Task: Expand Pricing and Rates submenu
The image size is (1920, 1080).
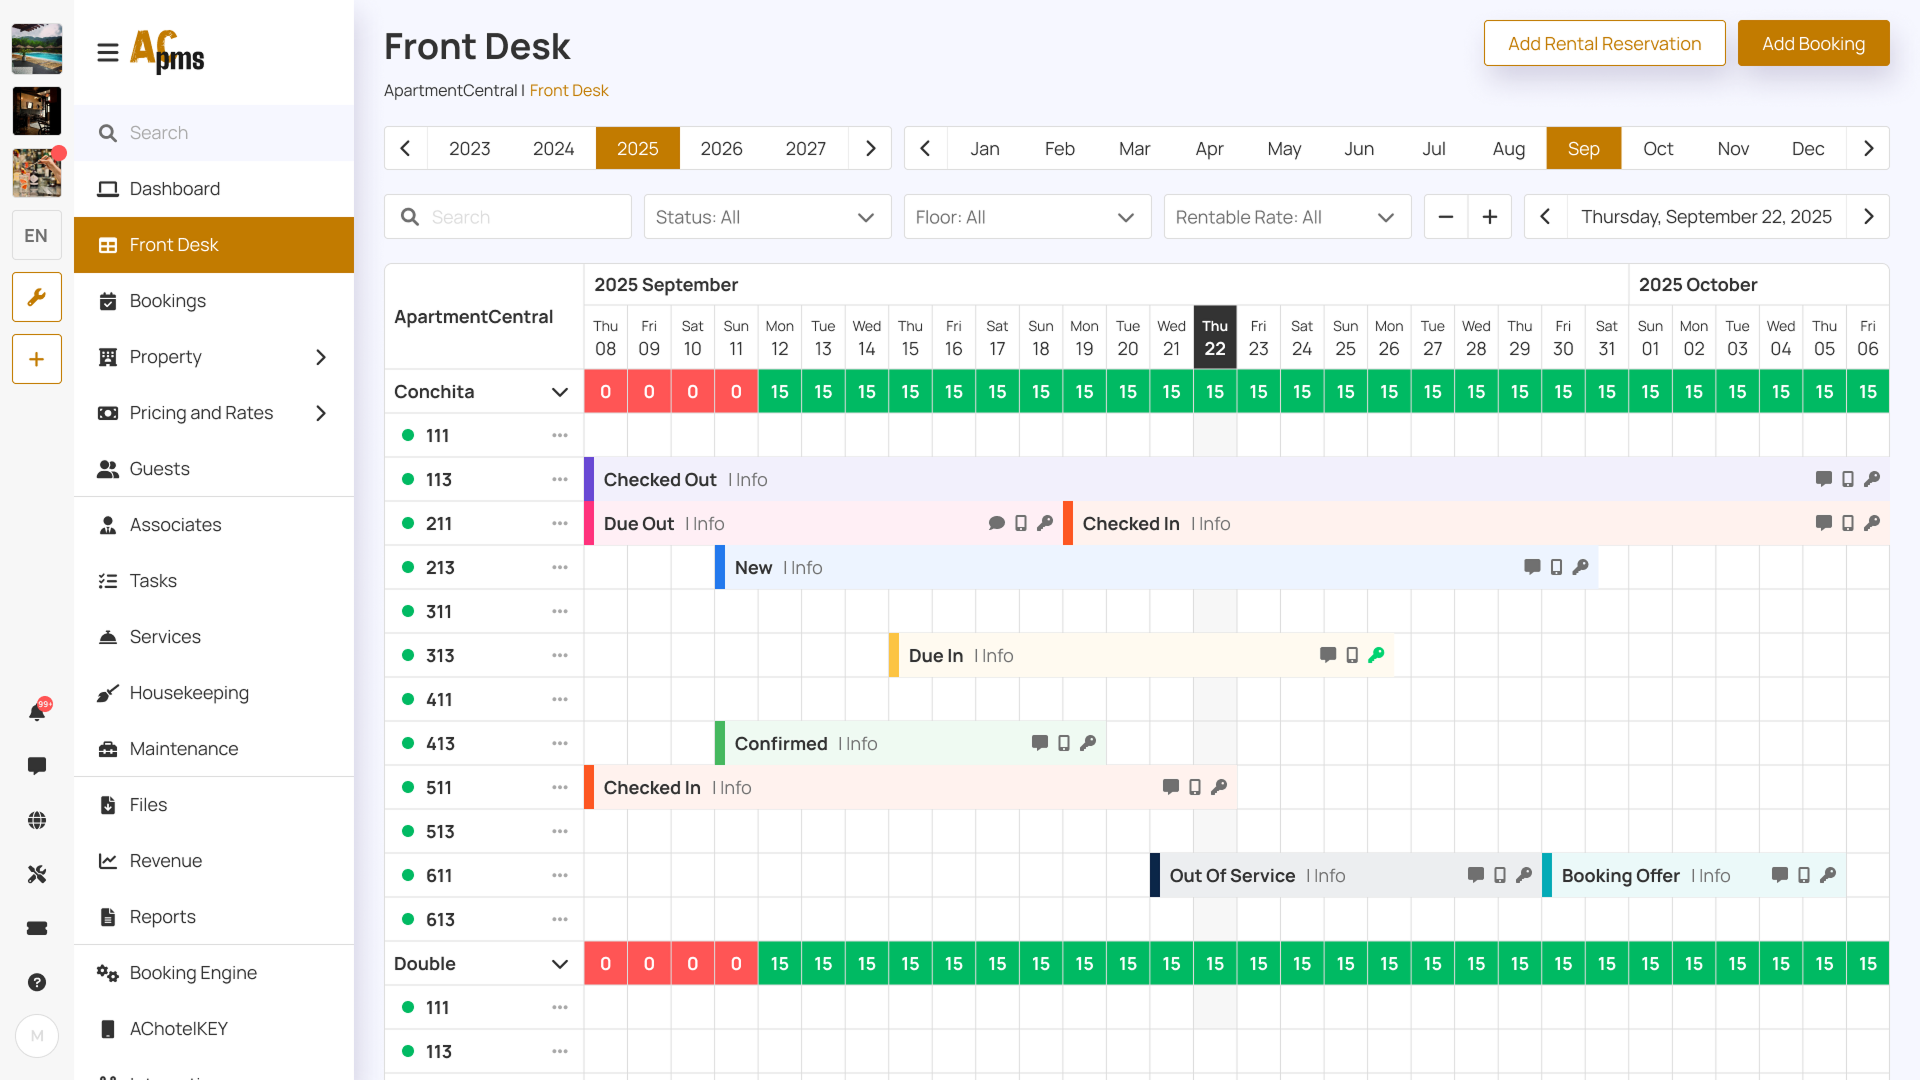Action: click(x=321, y=413)
